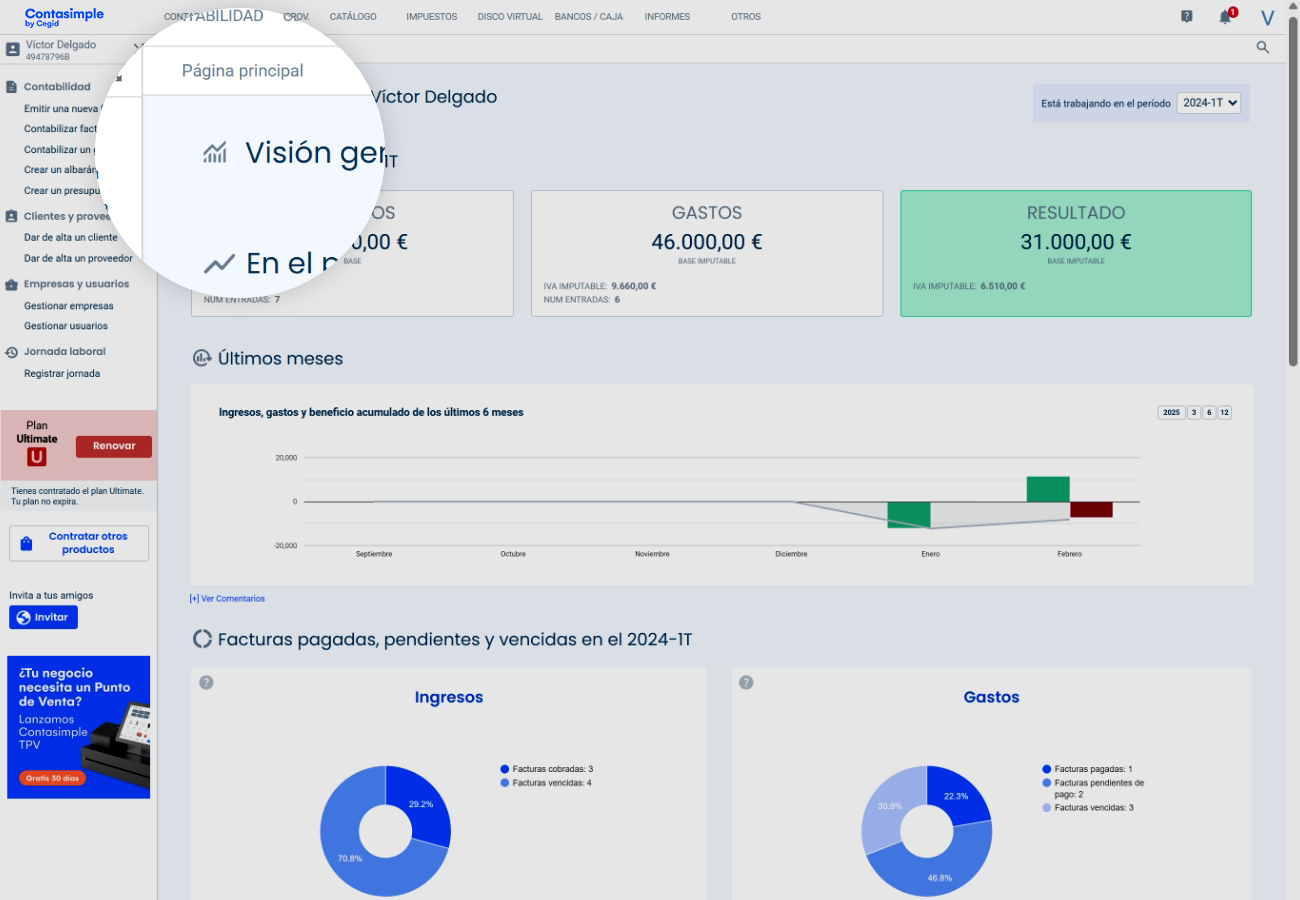Open the IMPUESTOS menu

pos(432,17)
